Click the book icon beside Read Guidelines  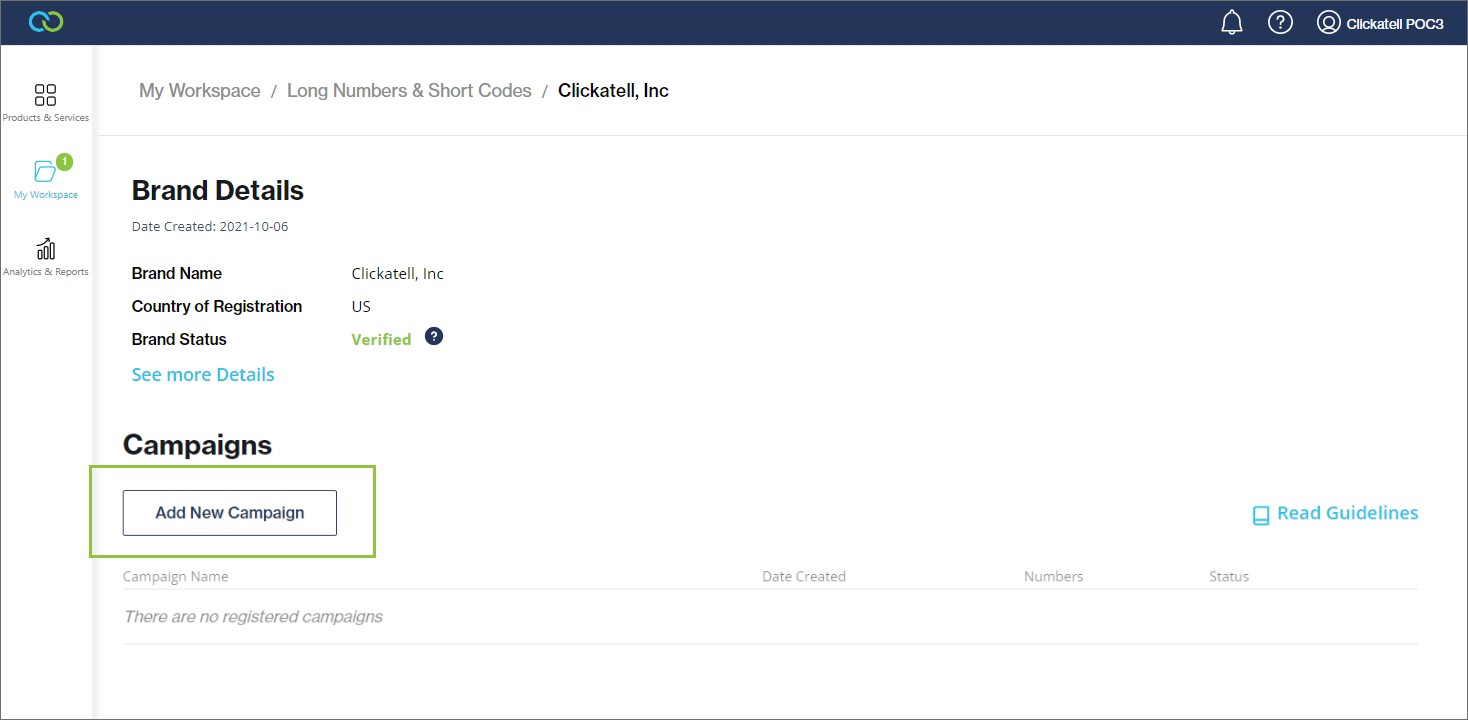[1261, 515]
